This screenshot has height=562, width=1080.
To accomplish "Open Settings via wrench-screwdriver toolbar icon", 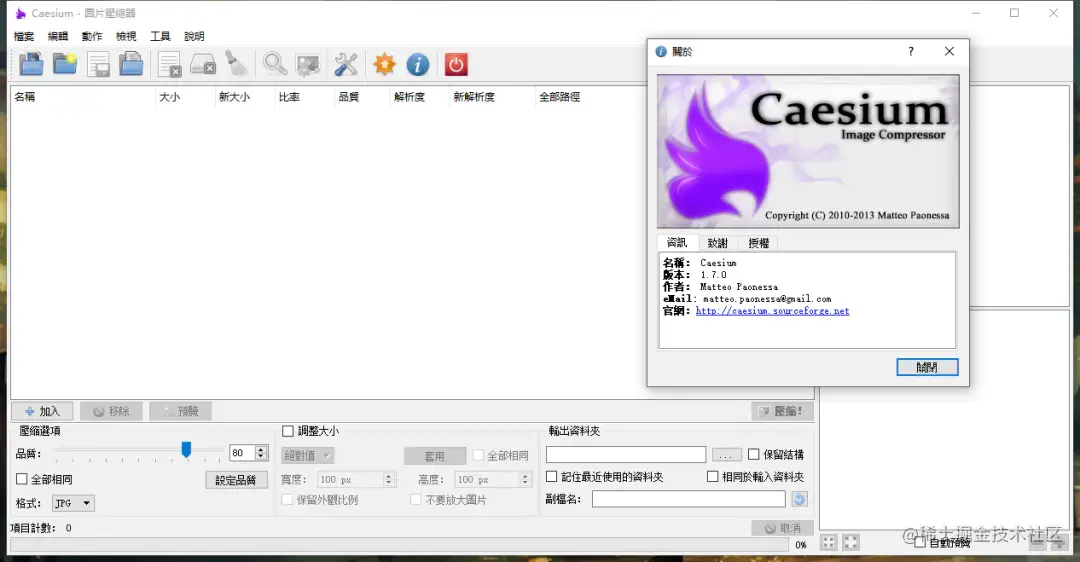I will 346,64.
